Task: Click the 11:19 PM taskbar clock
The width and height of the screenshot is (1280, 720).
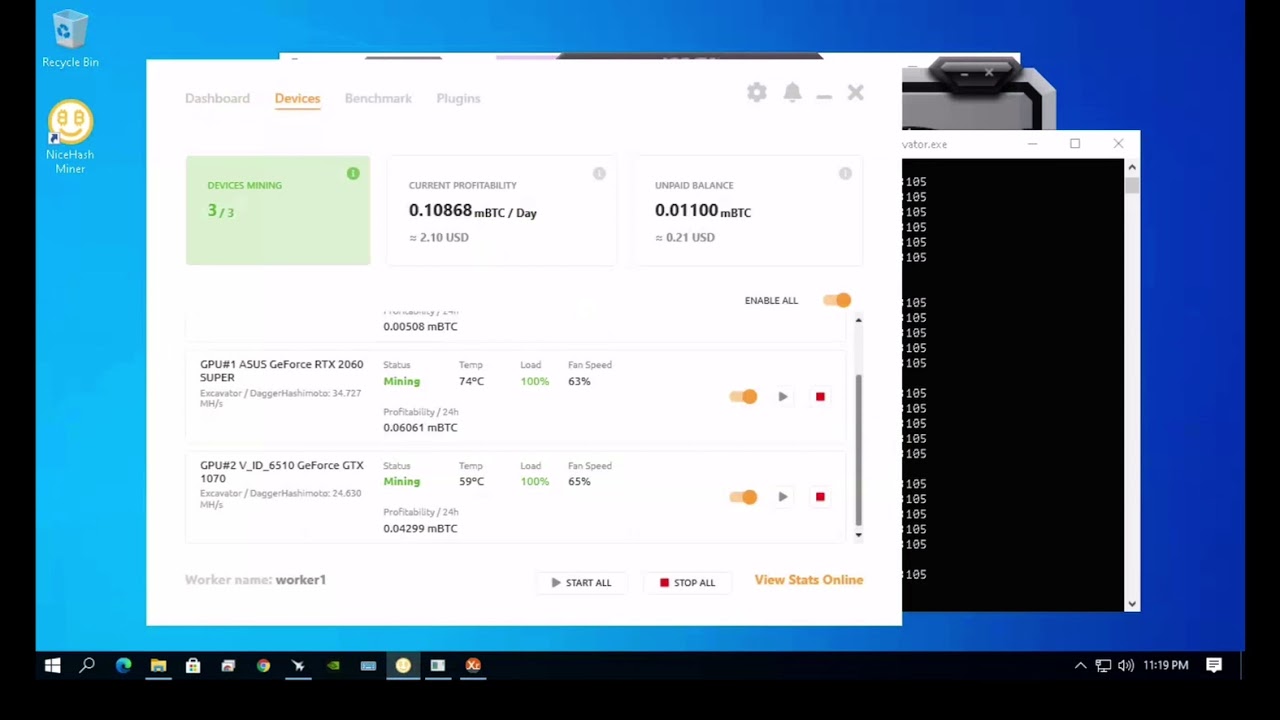Action: tap(1166, 665)
